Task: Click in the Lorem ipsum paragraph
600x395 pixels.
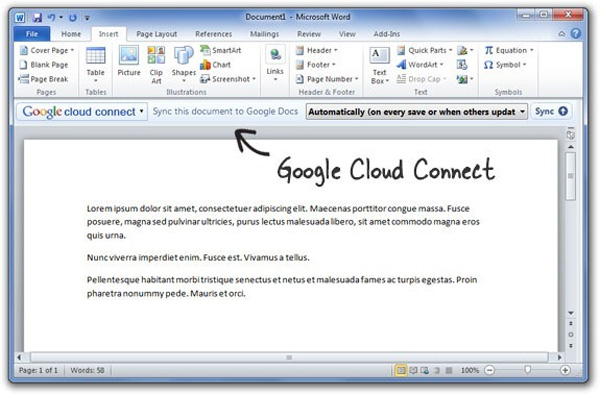Action: pyautogui.click(x=283, y=222)
